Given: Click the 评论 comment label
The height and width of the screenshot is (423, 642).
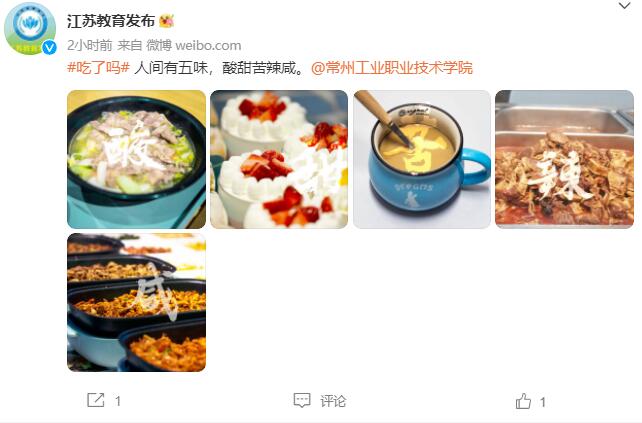Looking at the screenshot, I should coord(333,401).
